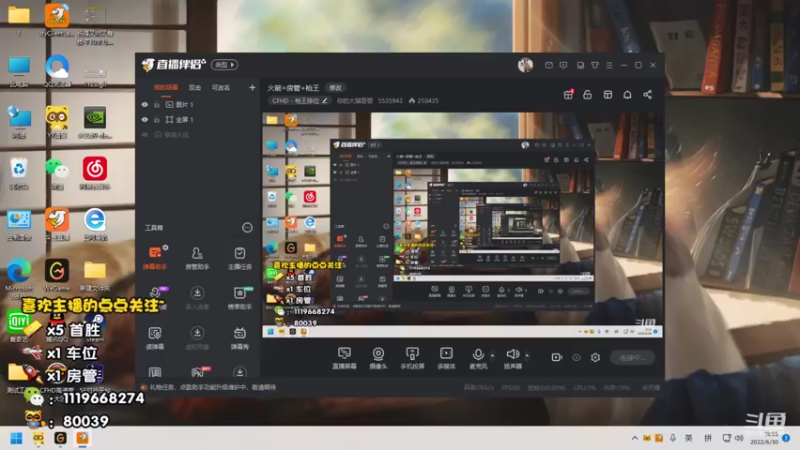Open Windows Start menu
This screenshot has width=800, height=450.
[x=16, y=438]
